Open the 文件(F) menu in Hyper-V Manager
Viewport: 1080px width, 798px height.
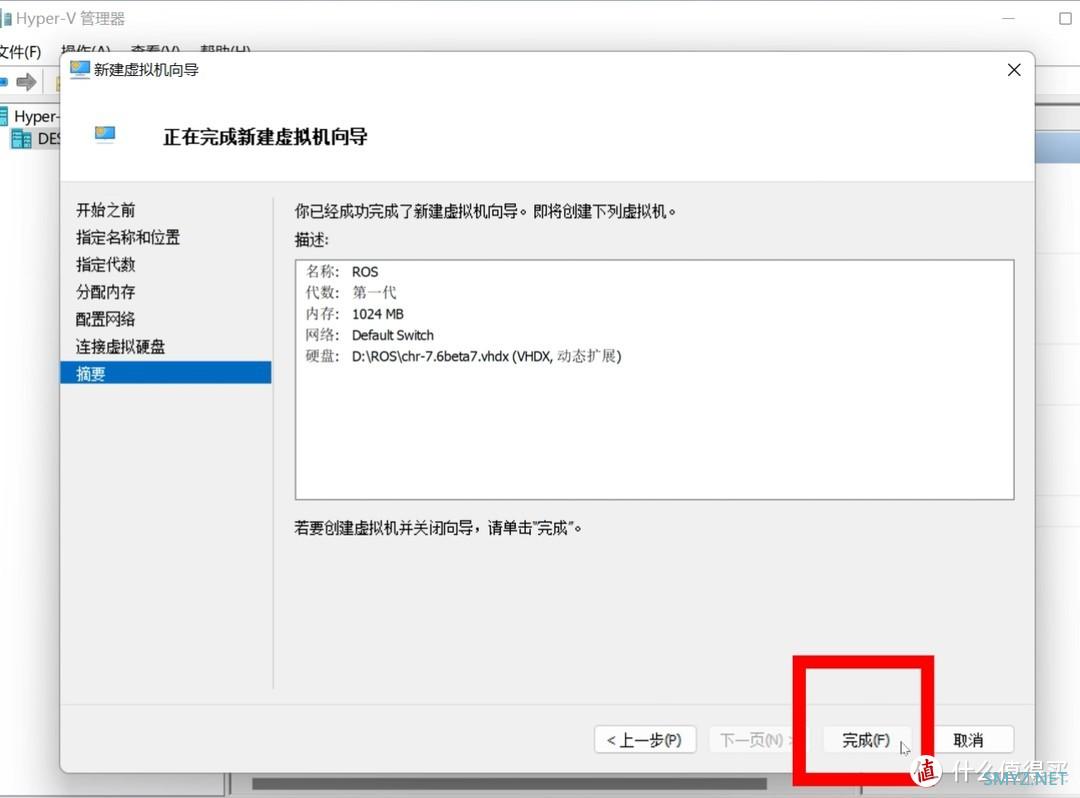20,52
